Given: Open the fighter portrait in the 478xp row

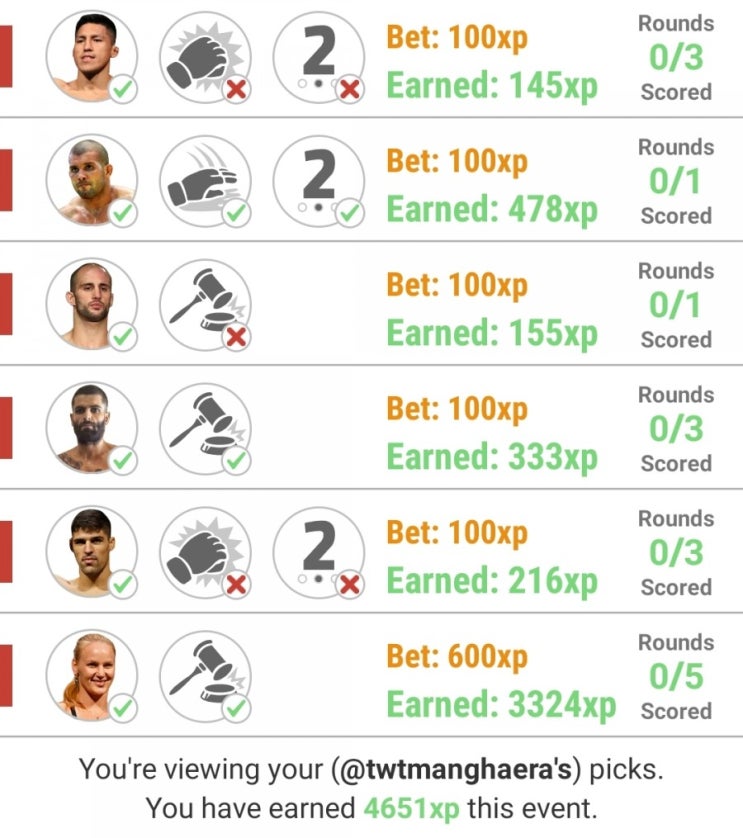Looking at the screenshot, I should 91,181.
